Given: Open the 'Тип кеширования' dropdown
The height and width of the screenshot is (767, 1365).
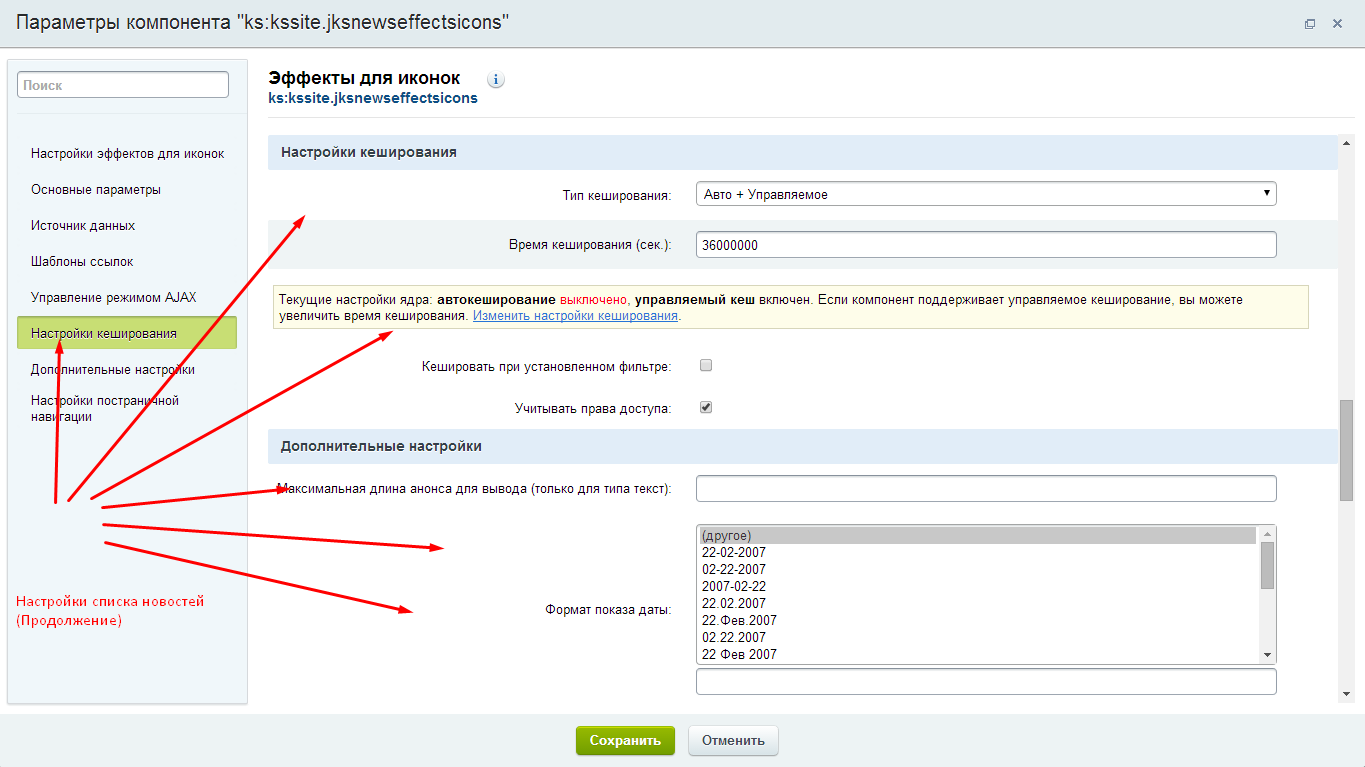Looking at the screenshot, I should [985, 193].
